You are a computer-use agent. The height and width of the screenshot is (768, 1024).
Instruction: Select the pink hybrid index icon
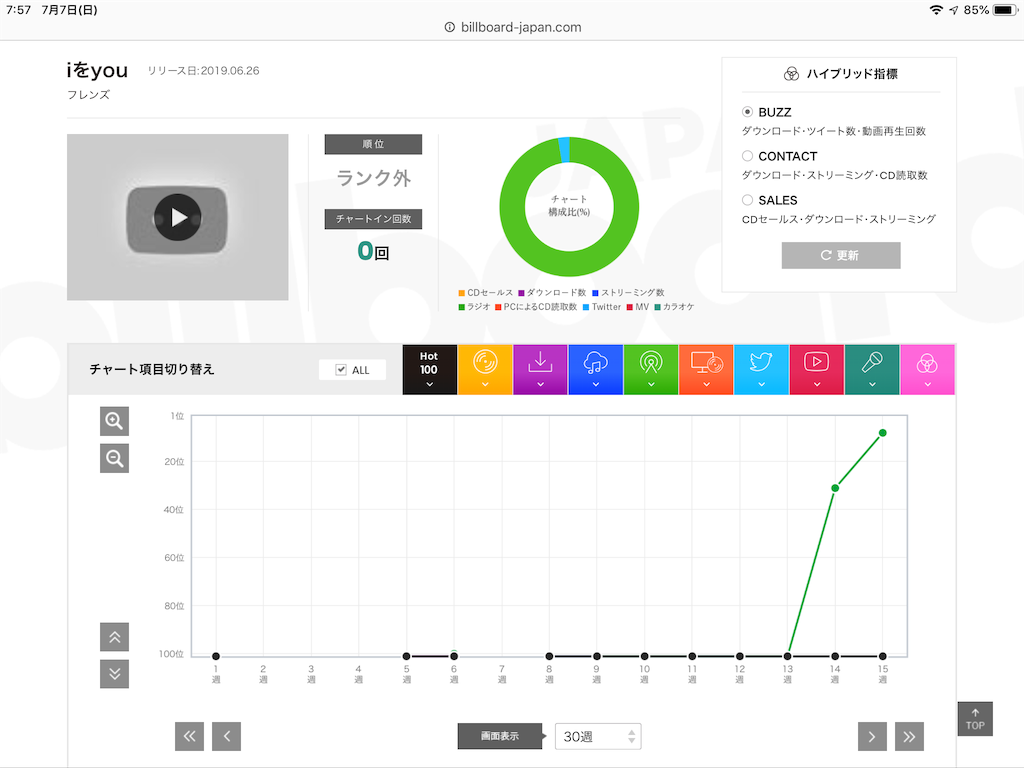click(927, 370)
